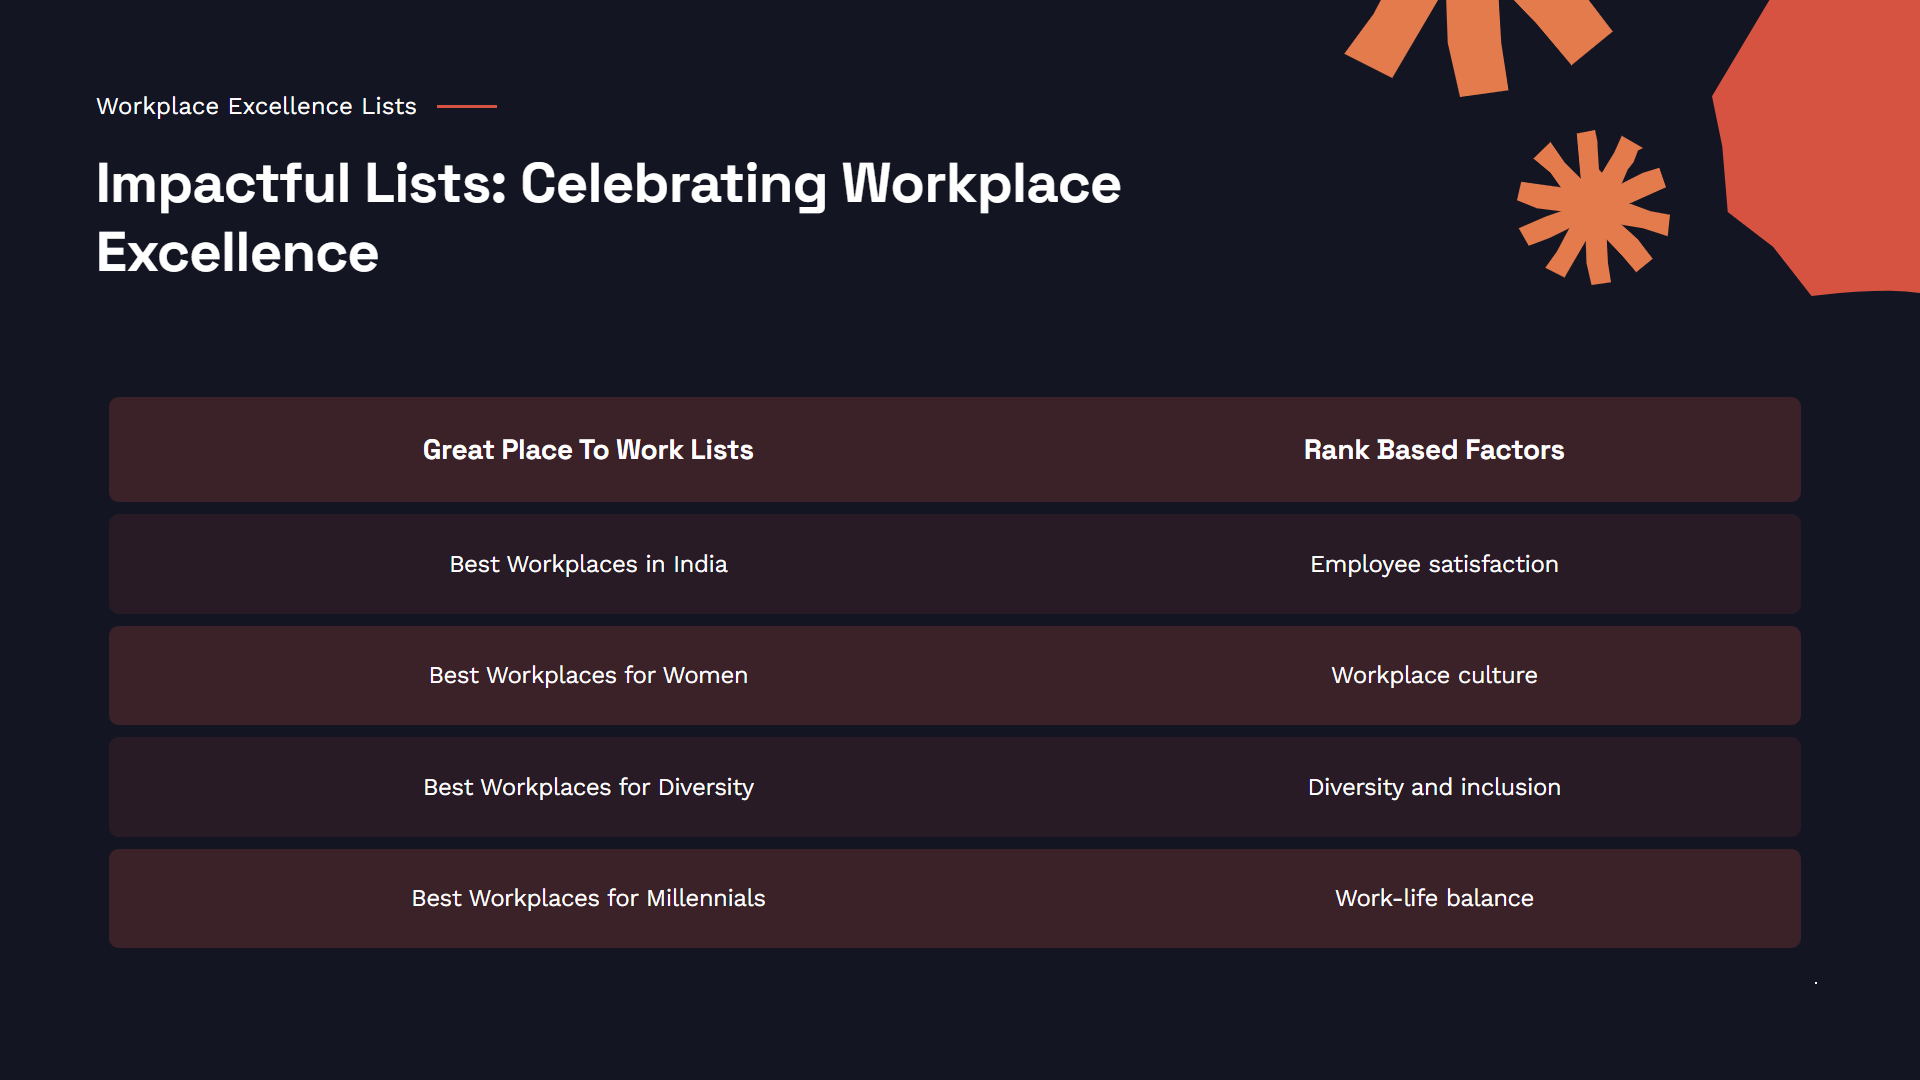
Task: Select 'Best Workplaces for Diversity' row text
Action: pyautogui.click(x=588, y=787)
